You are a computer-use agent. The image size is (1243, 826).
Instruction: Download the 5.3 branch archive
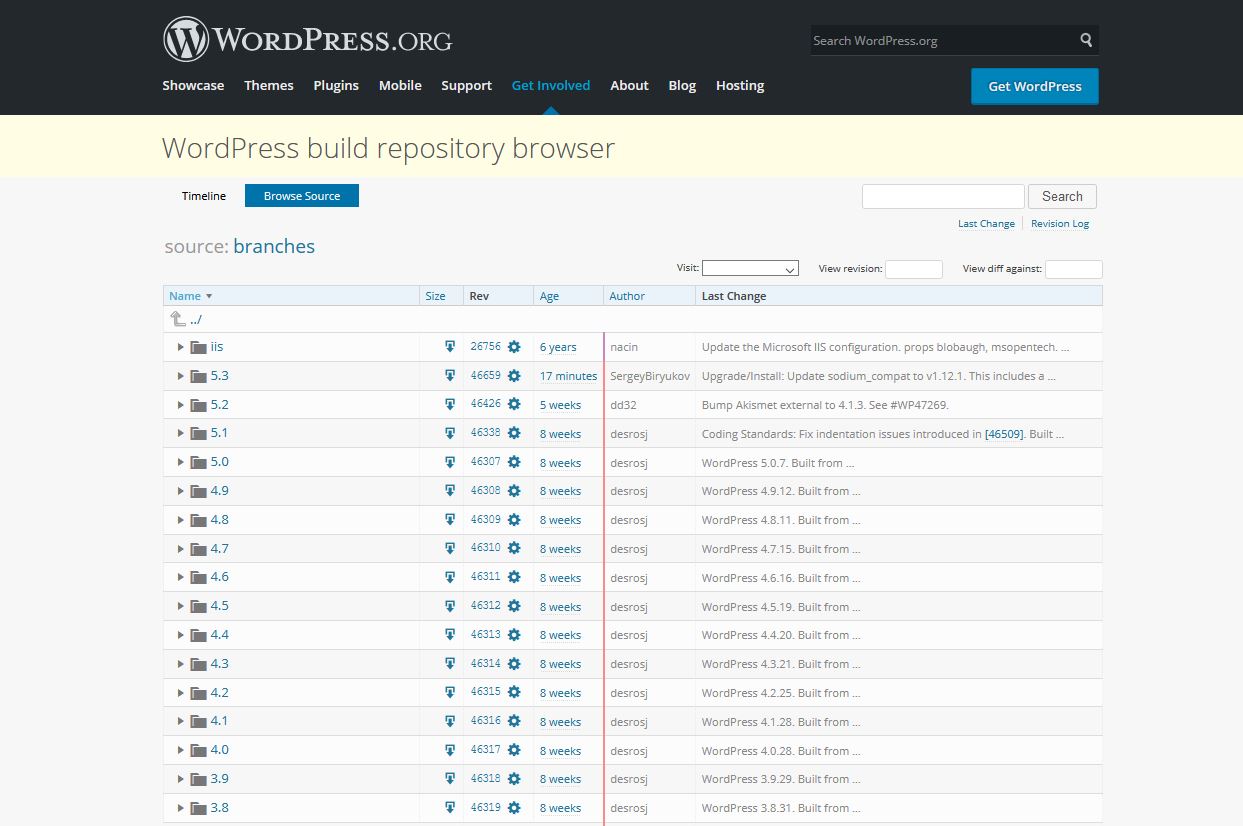(x=450, y=376)
